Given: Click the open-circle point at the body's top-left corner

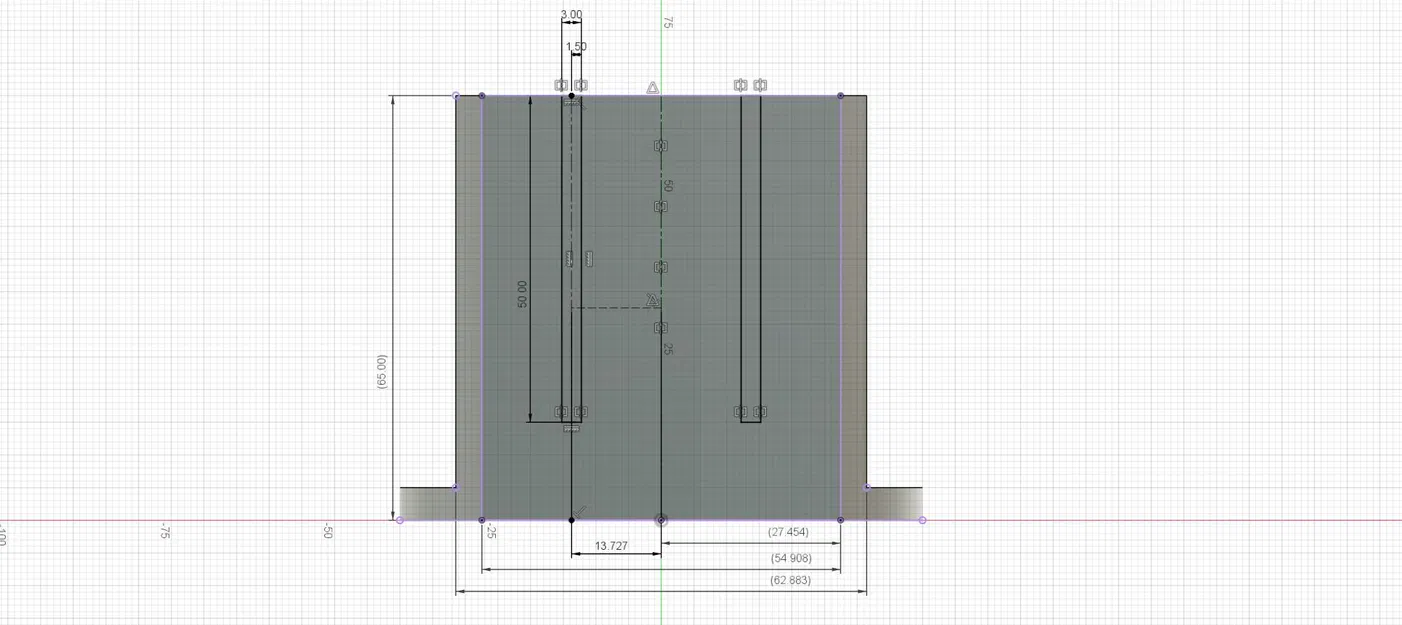Looking at the screenshot, I should pos(456,96).
